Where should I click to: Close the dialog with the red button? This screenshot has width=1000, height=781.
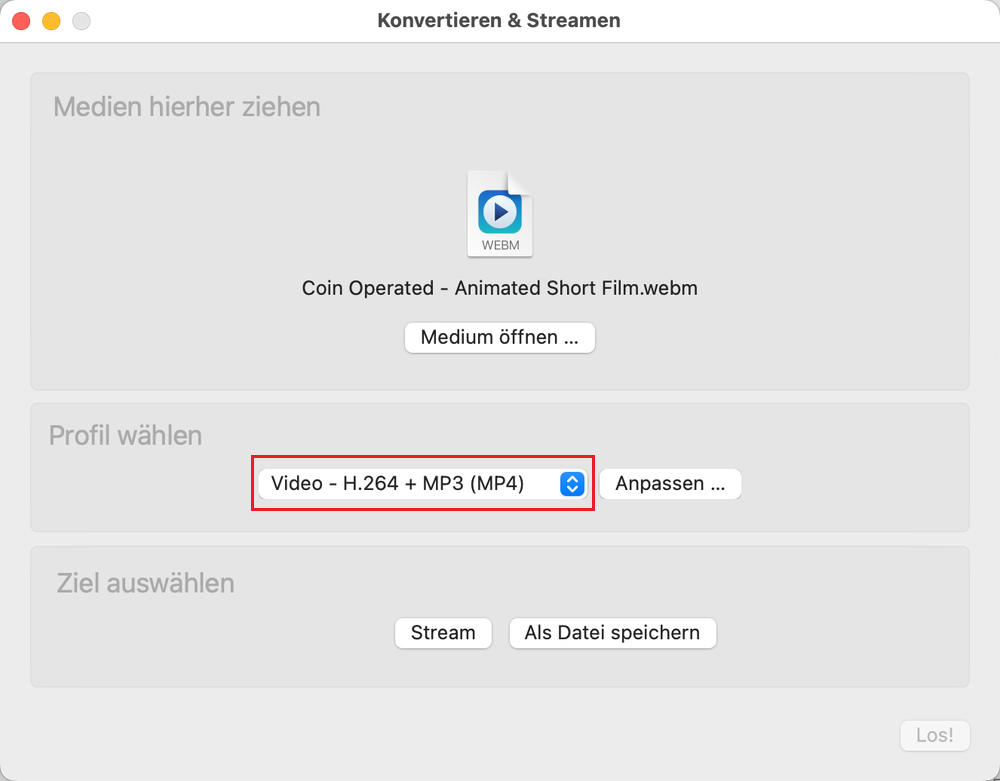(20, 19)
